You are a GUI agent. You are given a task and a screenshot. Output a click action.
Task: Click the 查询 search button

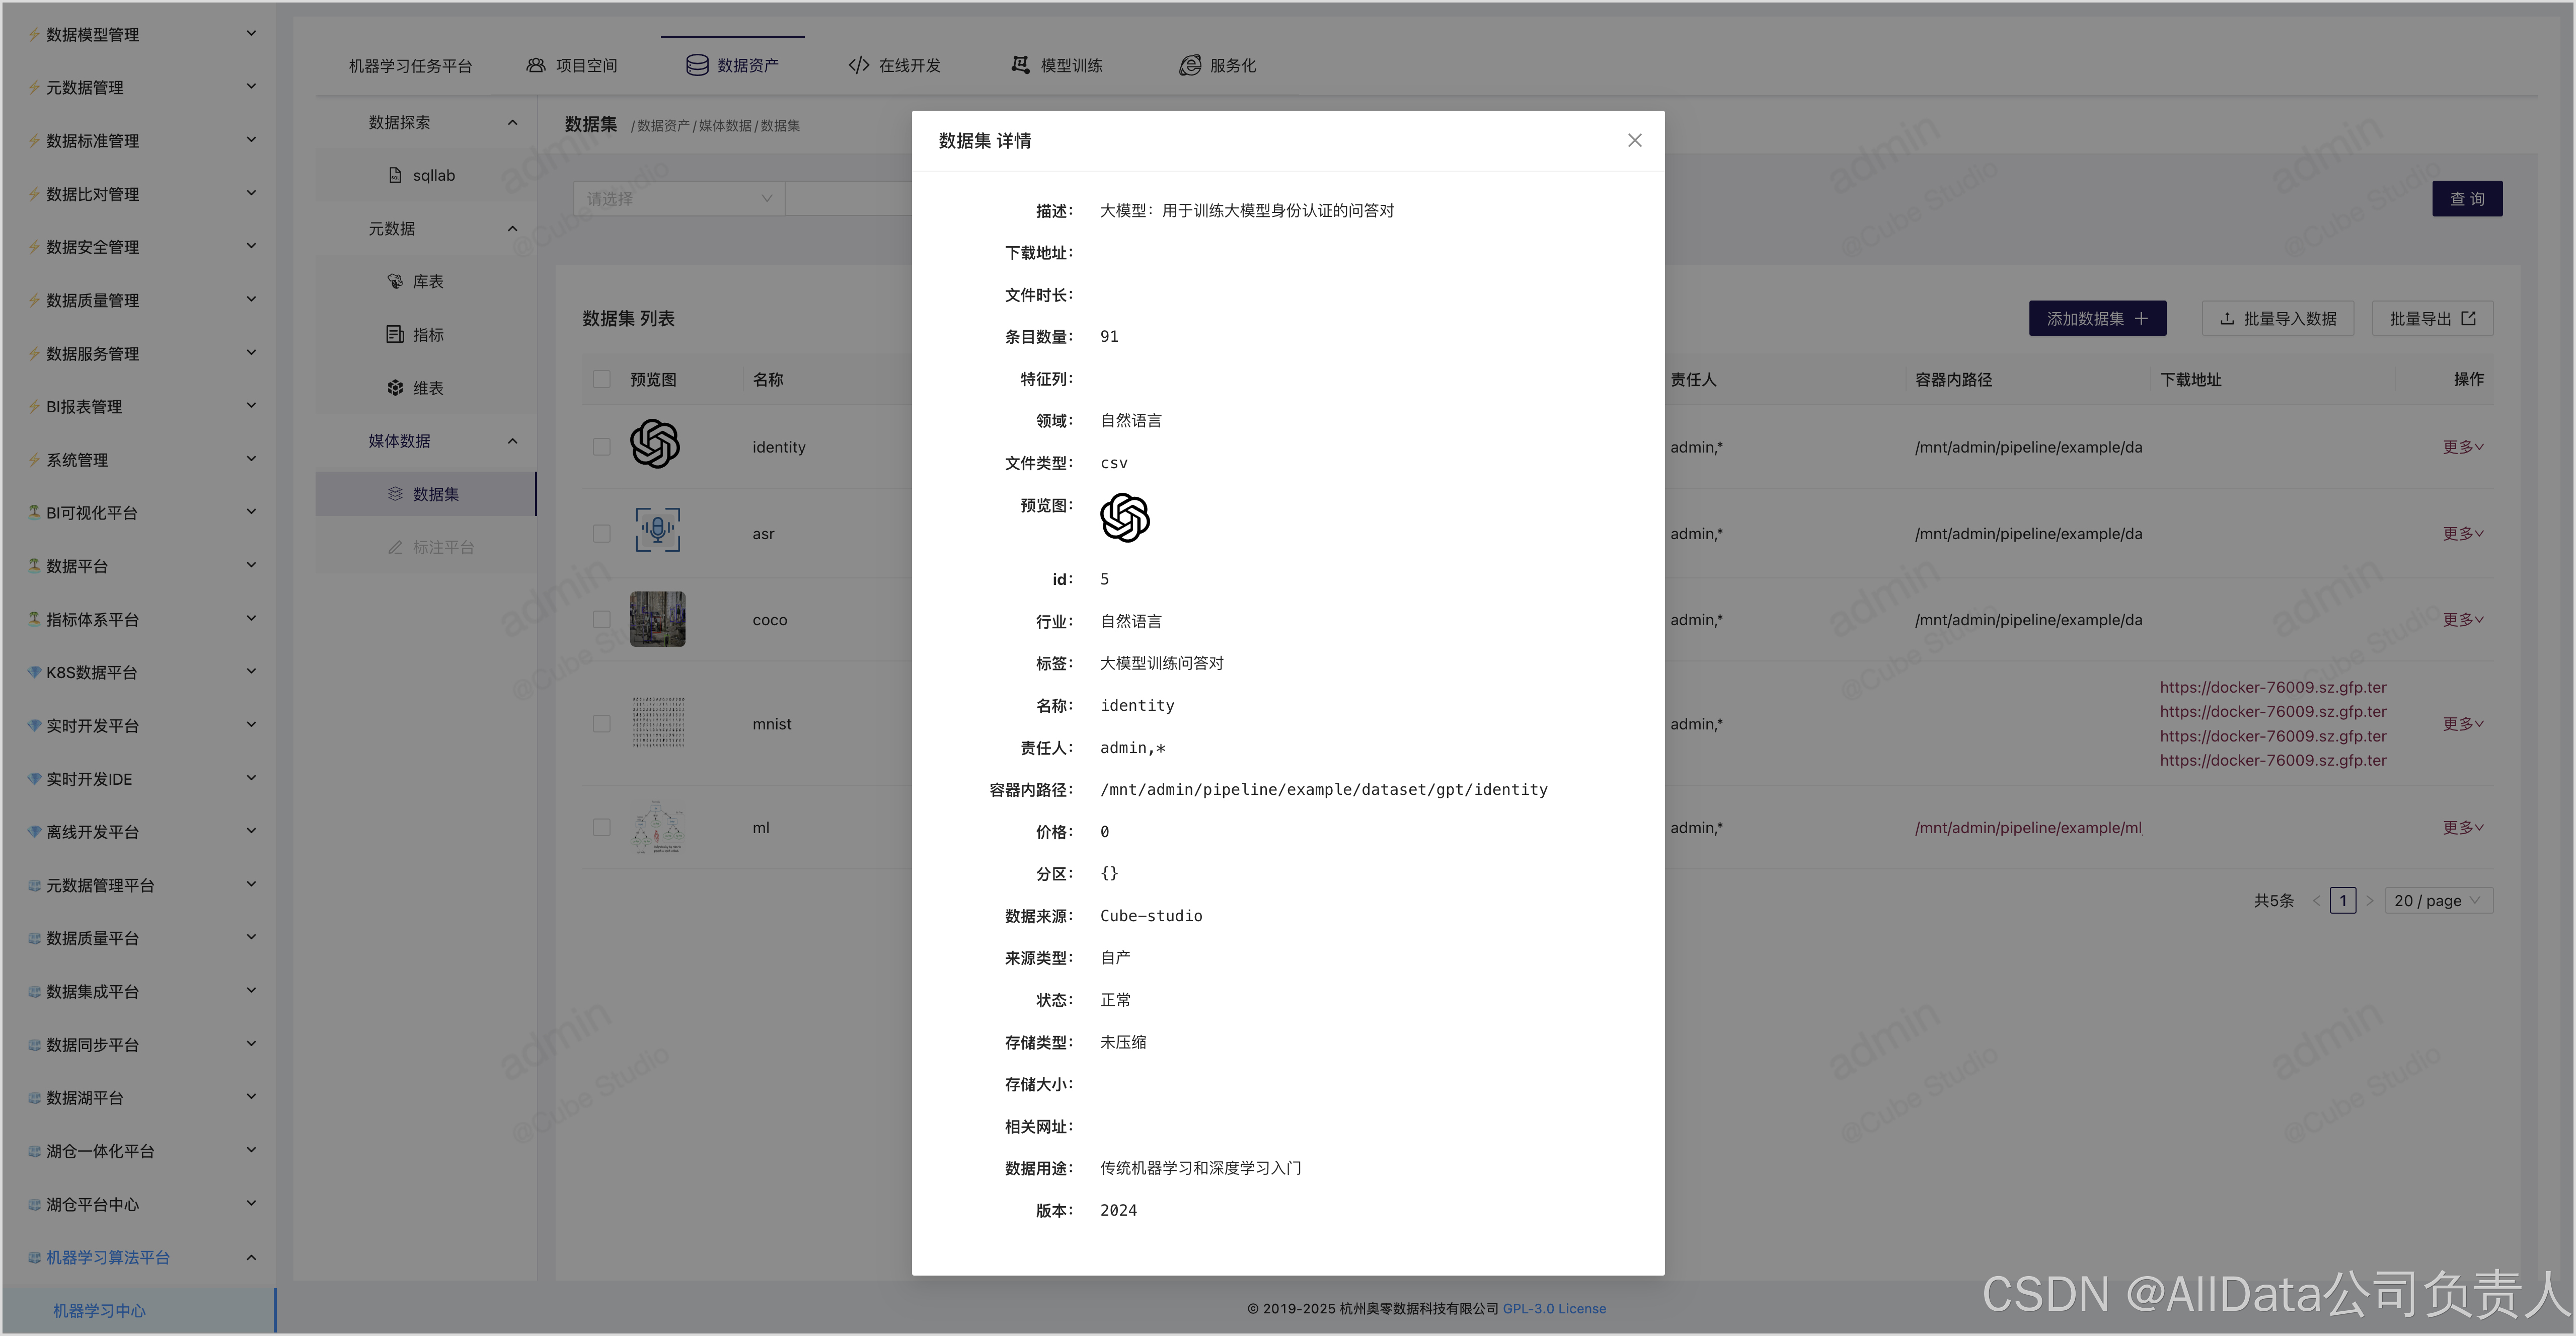point(2467,198)
